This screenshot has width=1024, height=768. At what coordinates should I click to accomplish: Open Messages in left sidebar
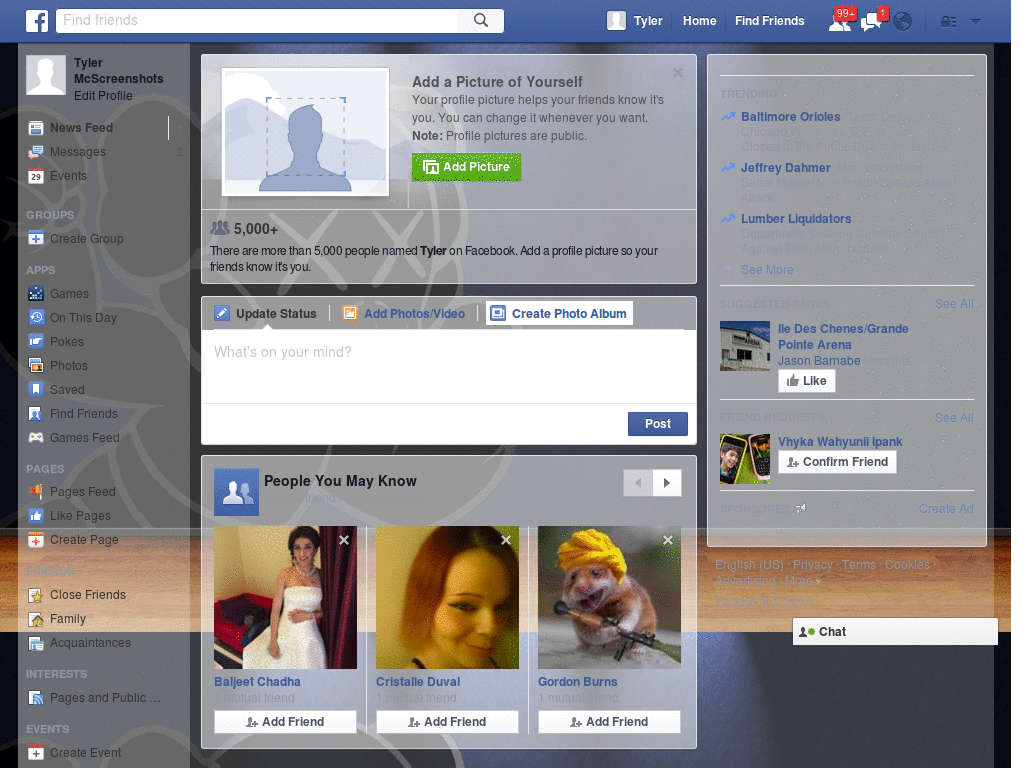78,152
